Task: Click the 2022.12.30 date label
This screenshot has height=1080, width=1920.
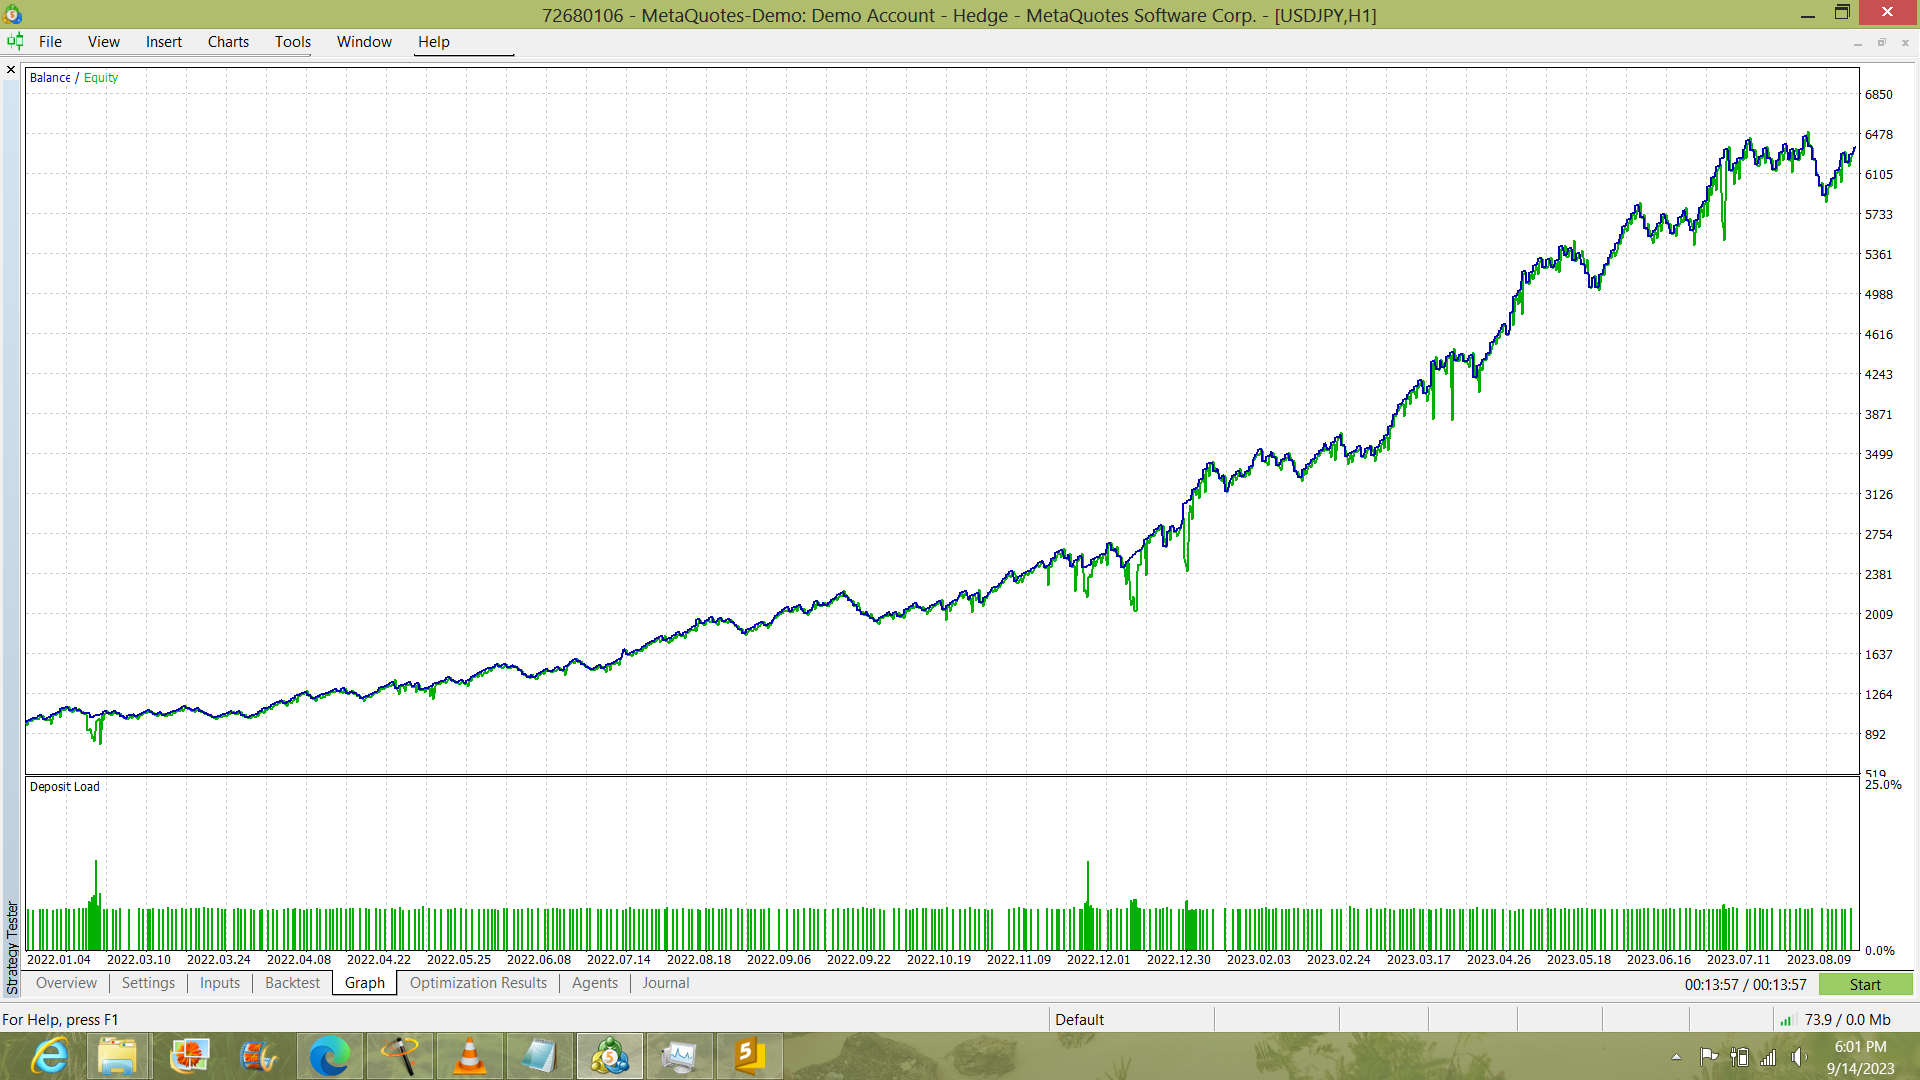Action: click(1178, 960)
